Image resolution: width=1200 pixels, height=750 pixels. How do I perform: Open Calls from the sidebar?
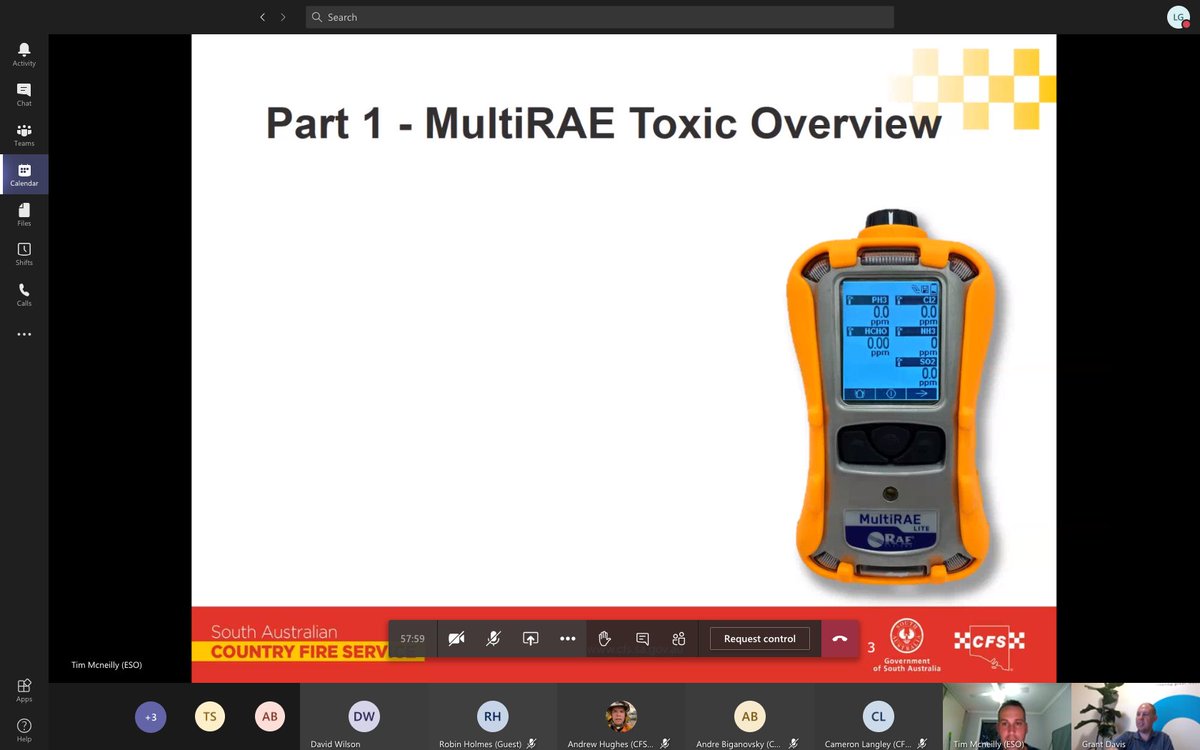24,294
